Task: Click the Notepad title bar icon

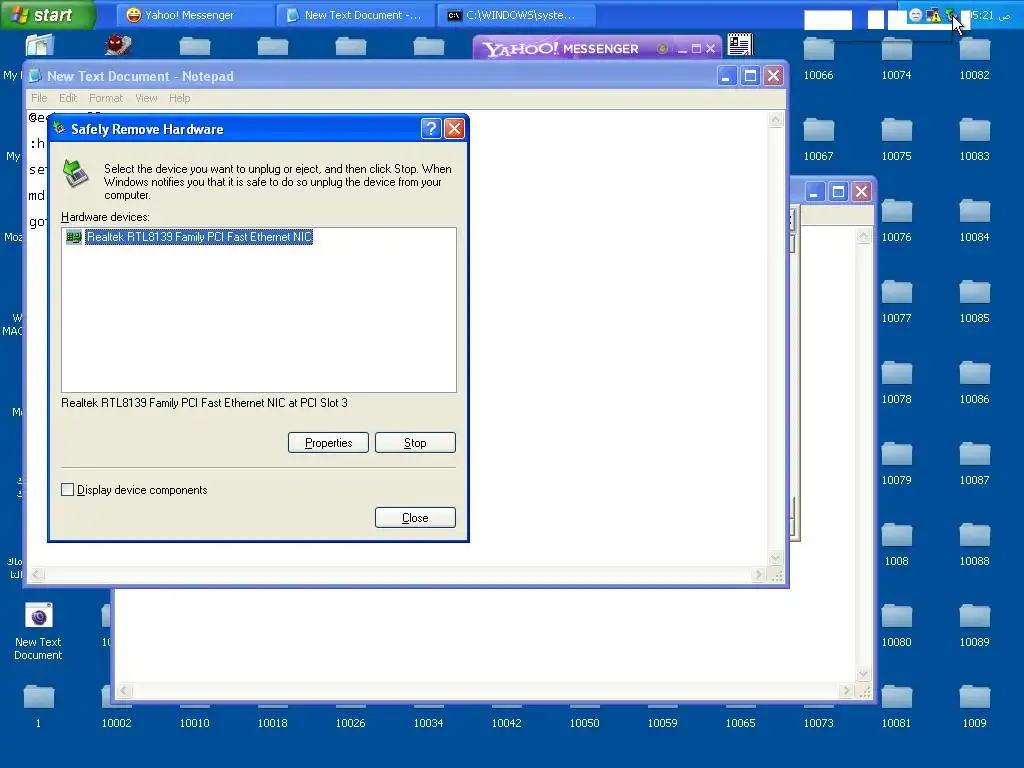Action: (36, 76)
